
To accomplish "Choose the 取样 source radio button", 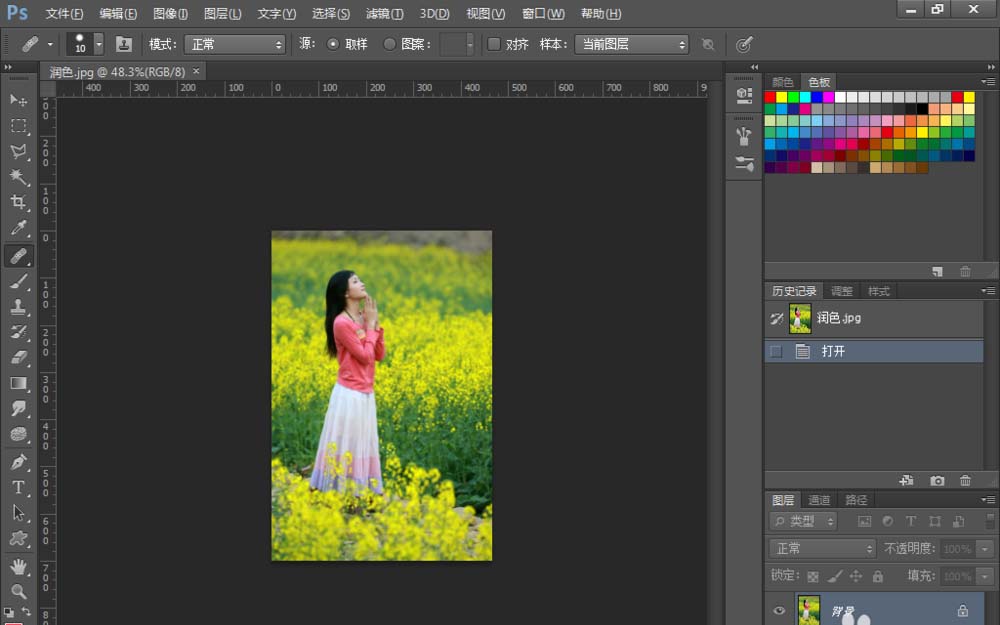I will pyautogui.click(x=333, y=44).
